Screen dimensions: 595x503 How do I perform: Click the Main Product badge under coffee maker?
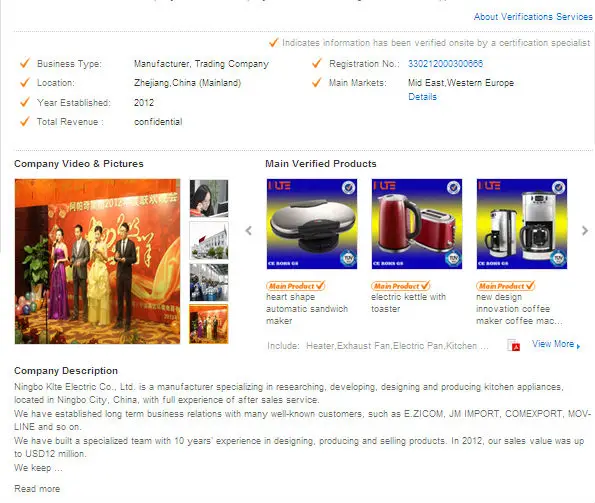click(x=506, y=286)
